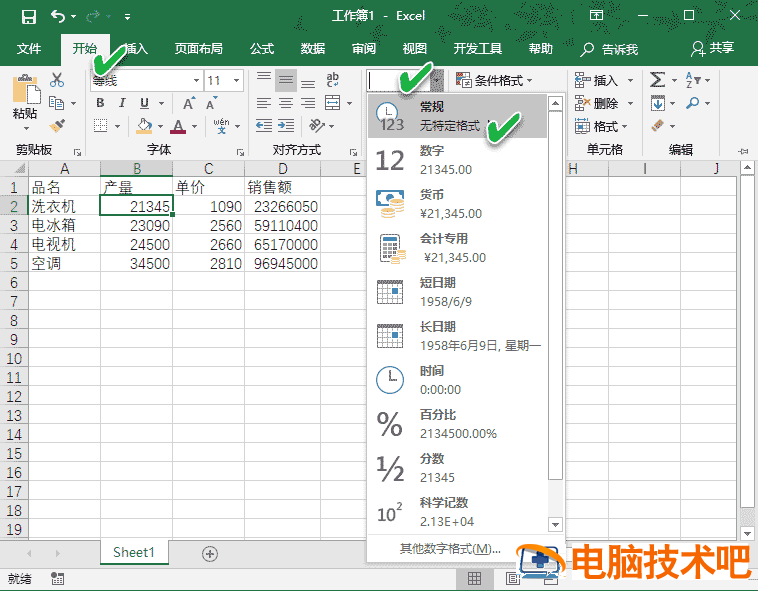Toggle Wrap Text (ab icon)
This screenshot has width=758, height=591.
(333, 80)
